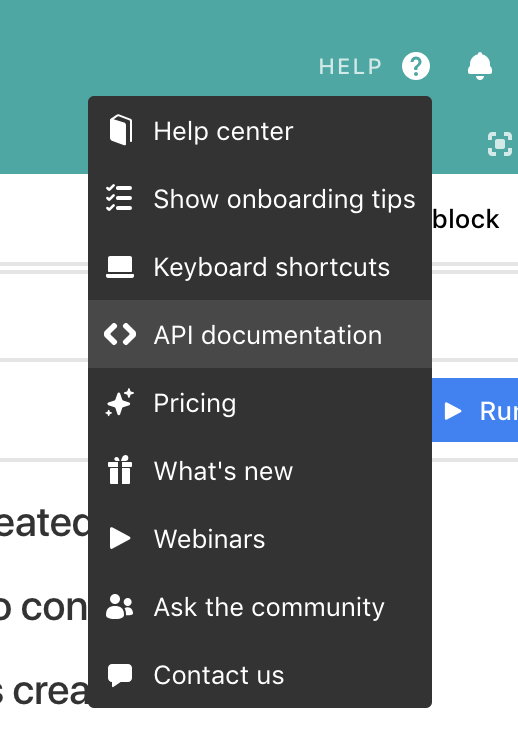Click the laptop icon for Keyboard shortcuts
518x736 pixels.
[120, 267]
